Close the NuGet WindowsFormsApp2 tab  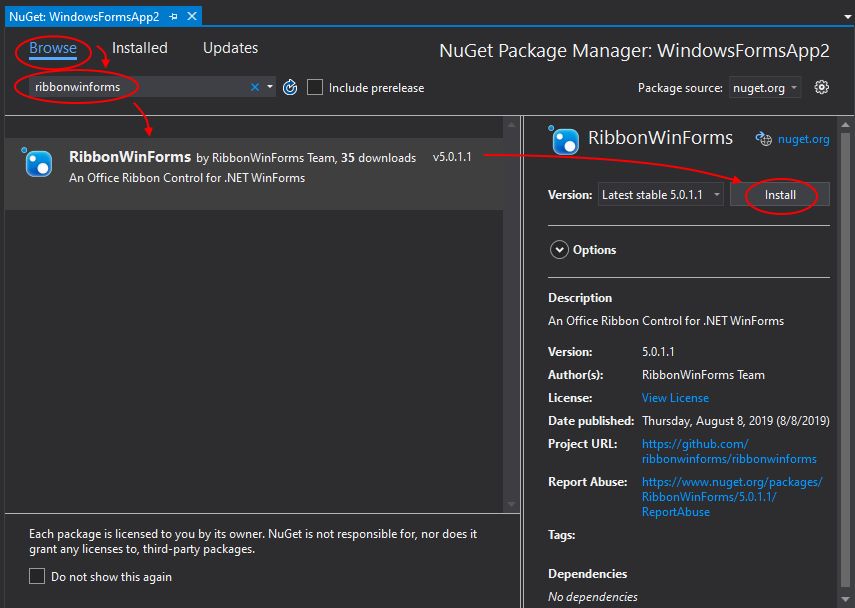point(192,16)
